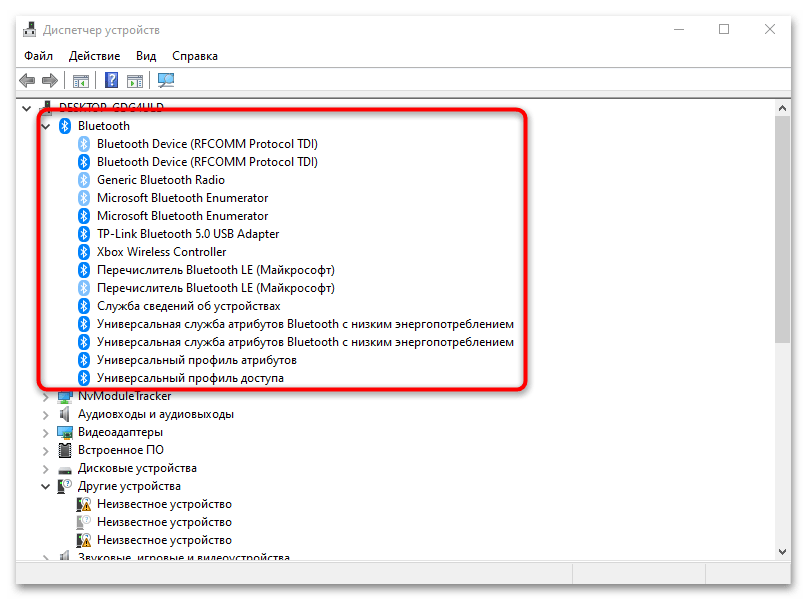The height and width of the screenshot is (600, 807).
Task: Open Help via the question mark icon
Action: pos(111,80)
